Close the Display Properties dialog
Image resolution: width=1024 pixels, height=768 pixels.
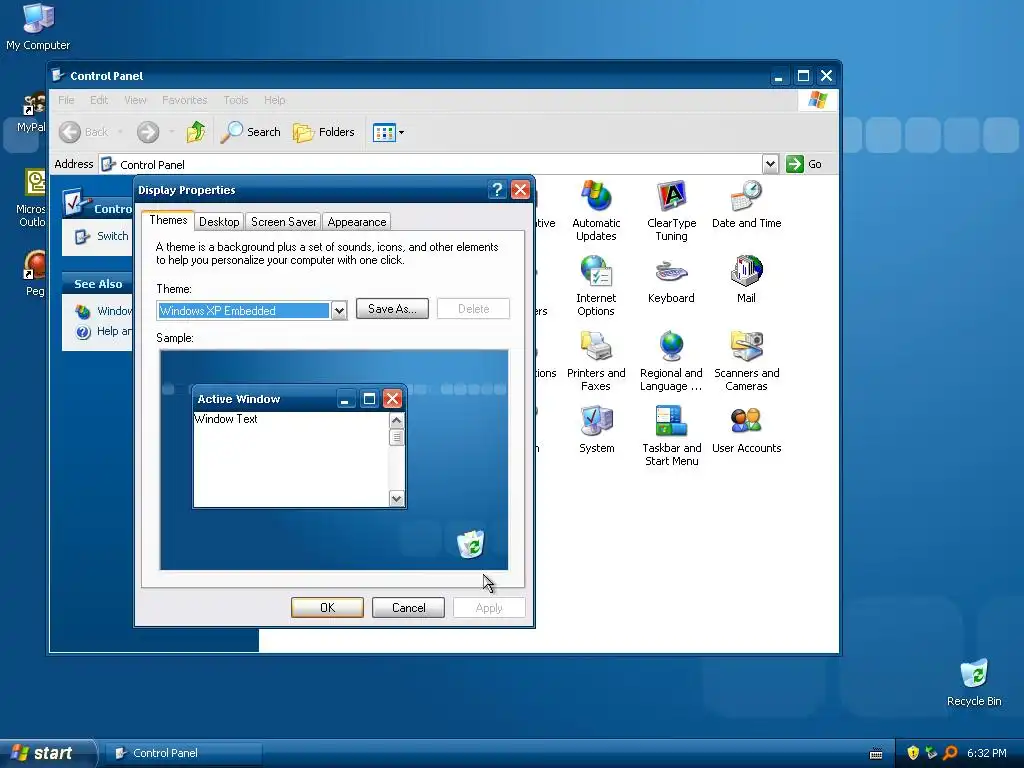click(x=520, y=189)
